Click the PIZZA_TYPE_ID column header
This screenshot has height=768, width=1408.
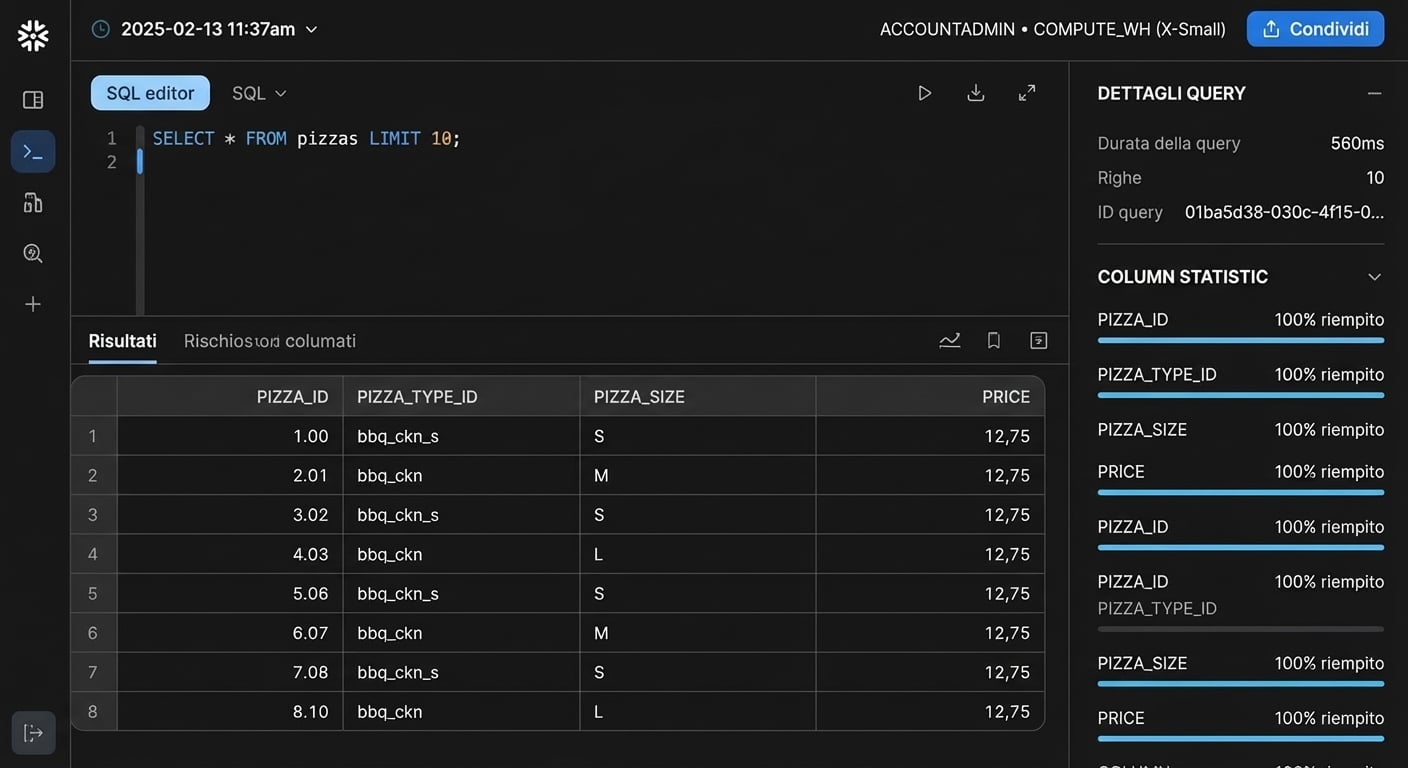[x=417, y=397]
